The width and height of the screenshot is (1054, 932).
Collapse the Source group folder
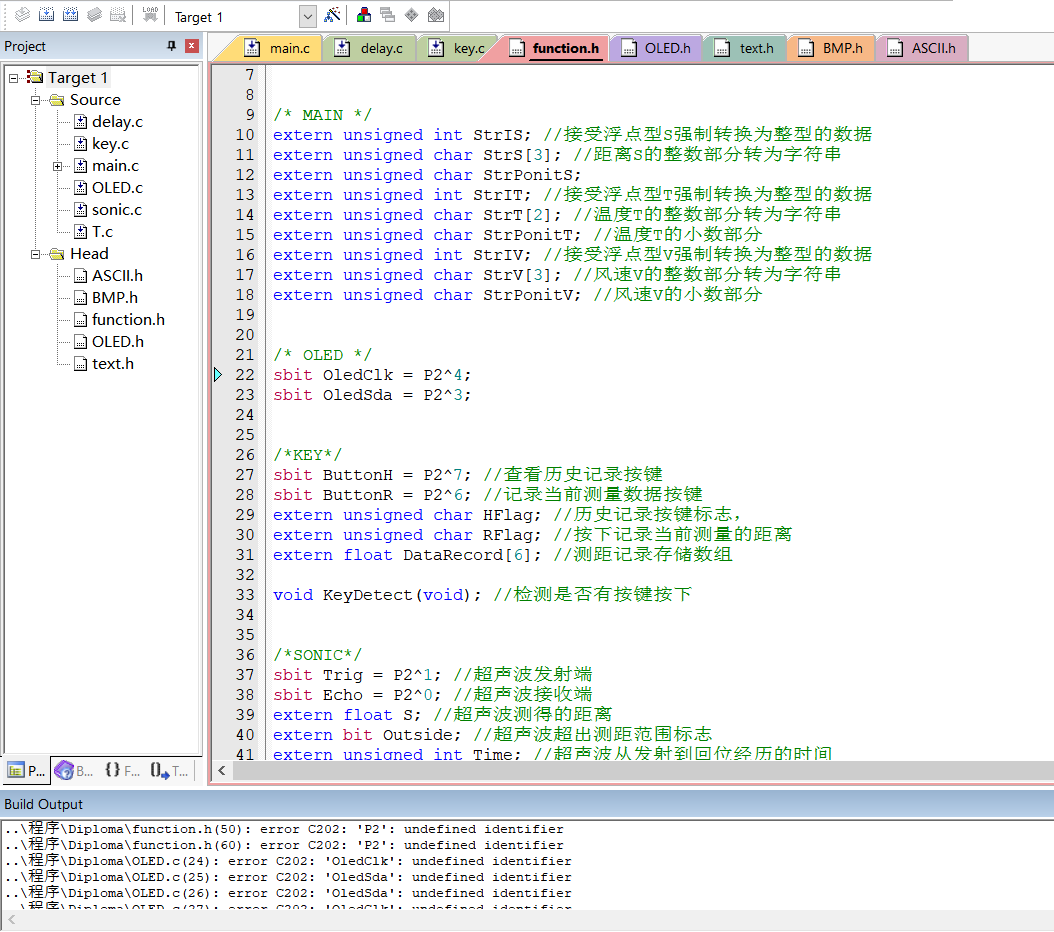35,100
